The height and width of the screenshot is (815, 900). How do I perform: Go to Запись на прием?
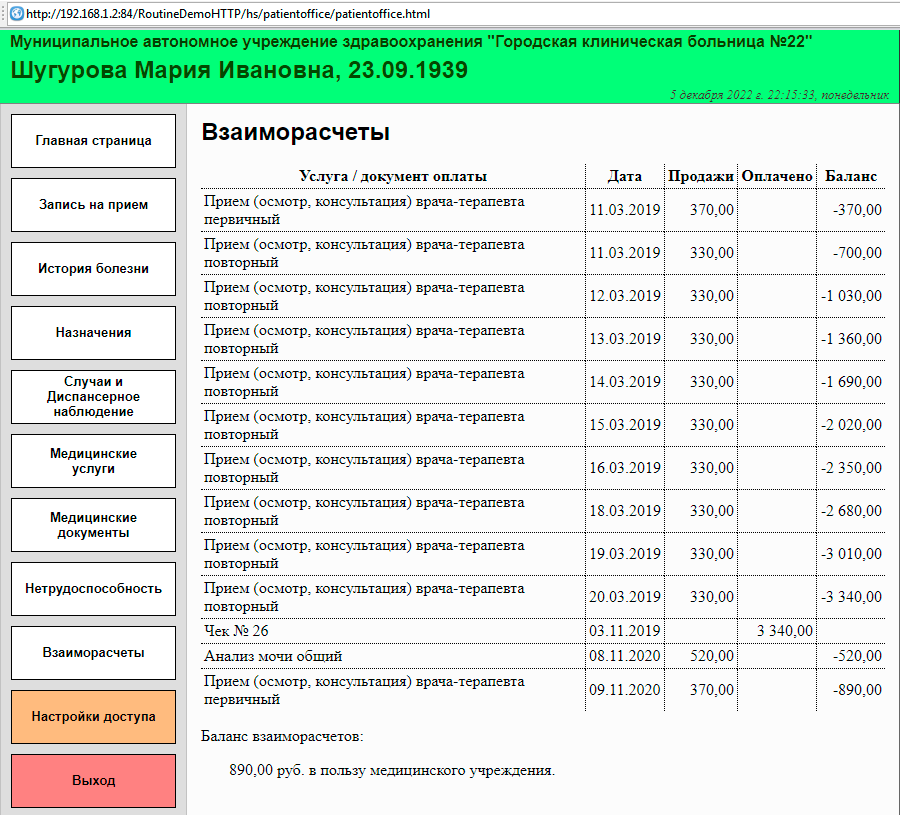(93, 205)
